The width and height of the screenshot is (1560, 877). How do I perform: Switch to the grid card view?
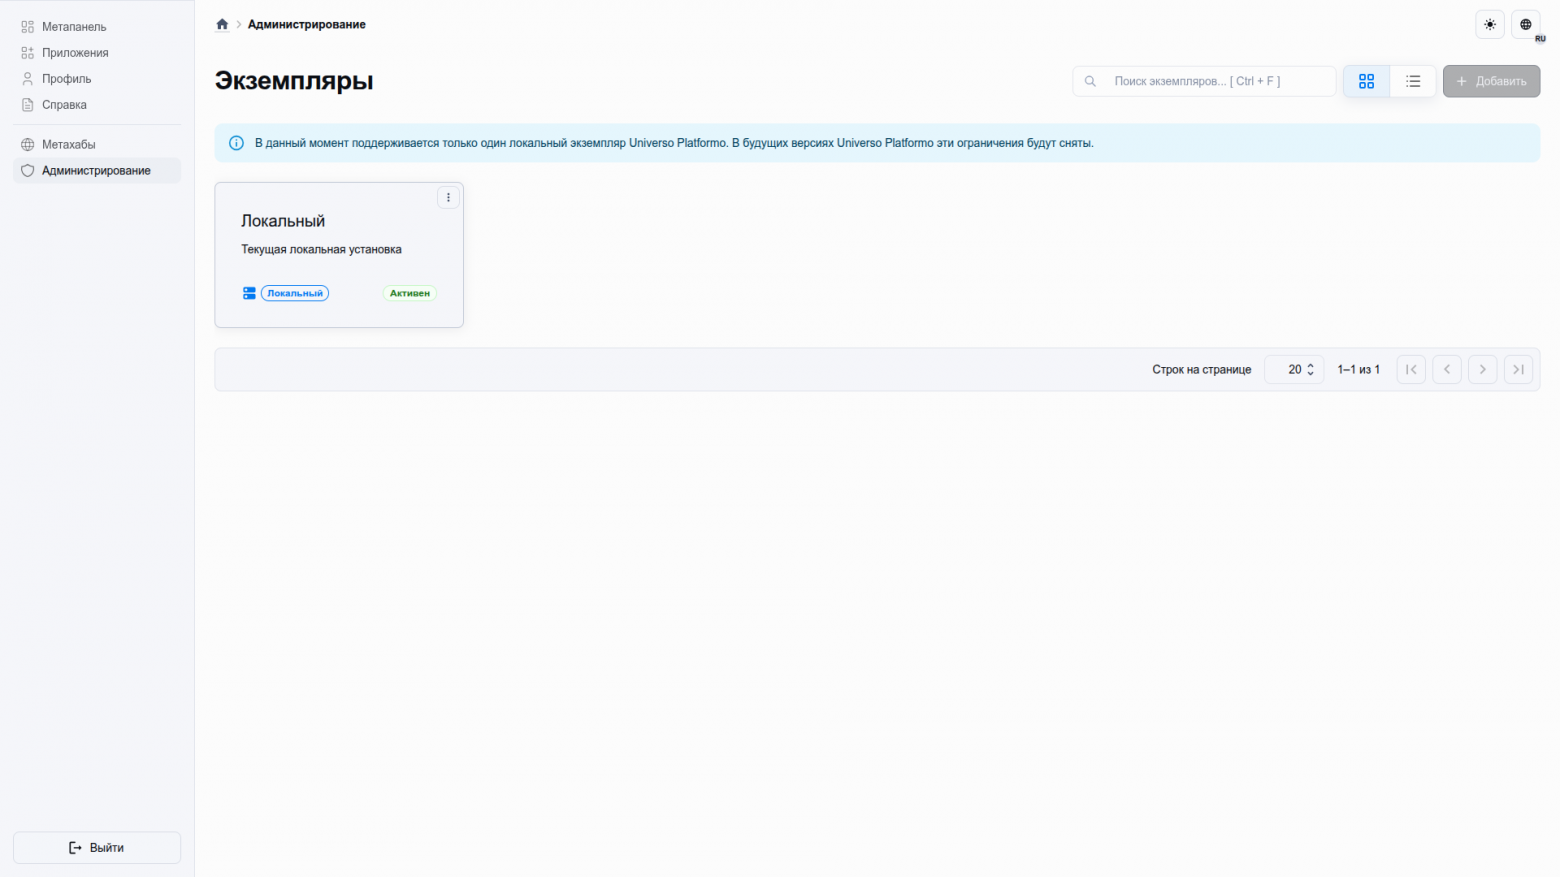coord(1366,81)
